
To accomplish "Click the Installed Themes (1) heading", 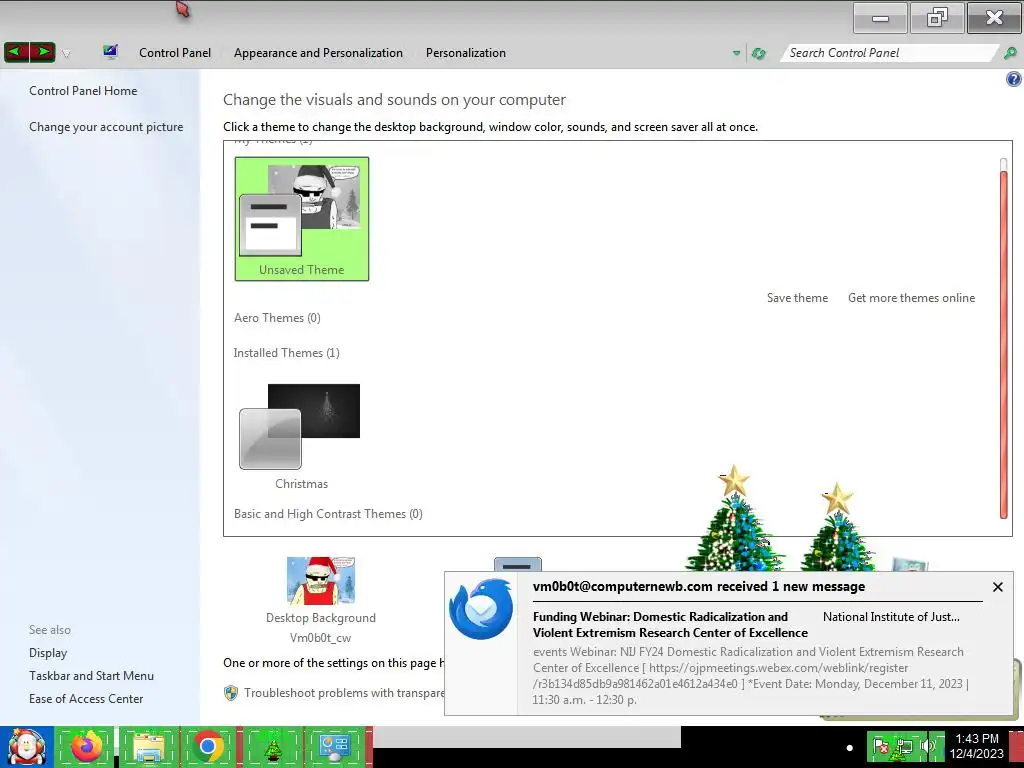I will (287, 353).
